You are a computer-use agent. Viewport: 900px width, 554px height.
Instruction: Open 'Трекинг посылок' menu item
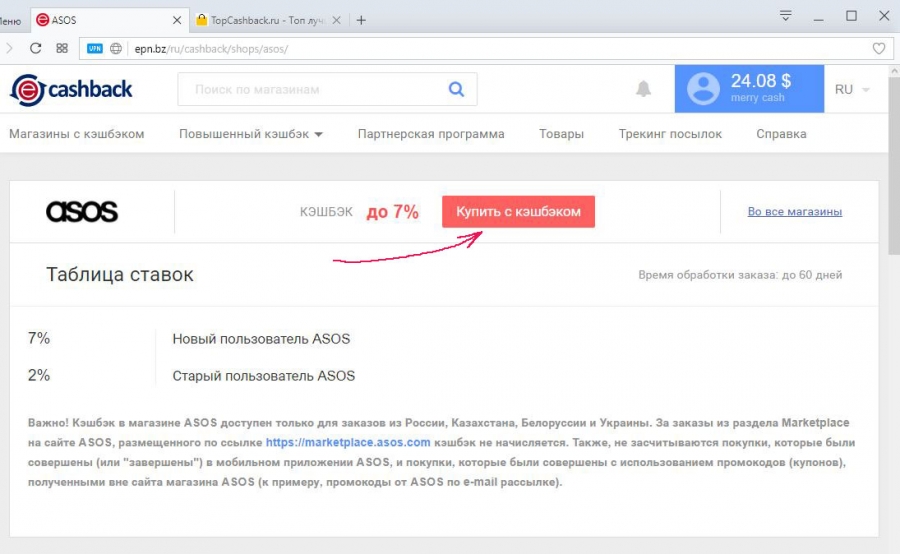(670, 134)
